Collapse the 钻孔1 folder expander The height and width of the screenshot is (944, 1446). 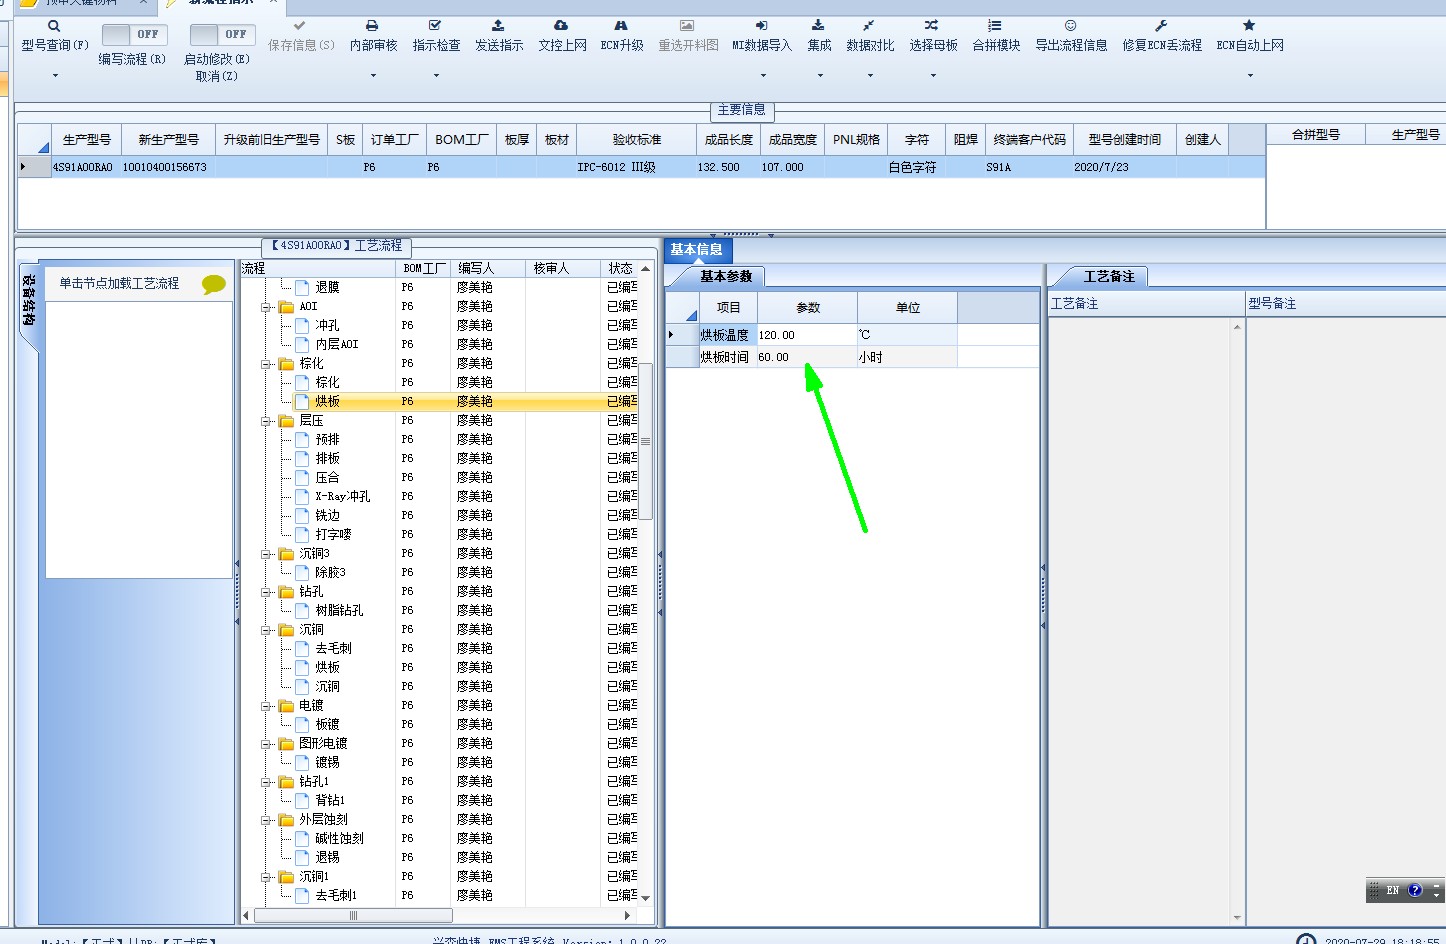(x=266, y=782)
